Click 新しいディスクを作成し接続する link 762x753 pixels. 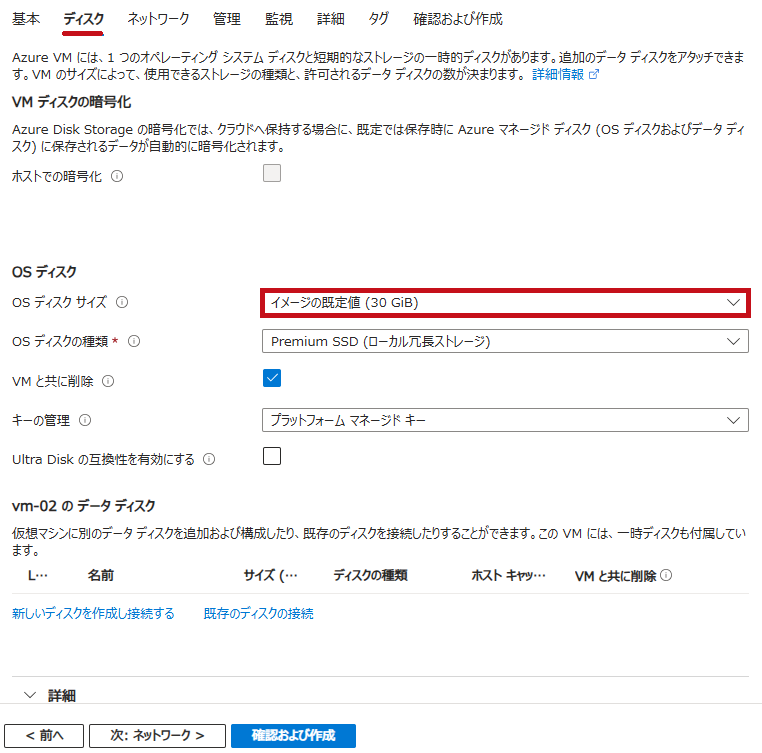tap(93, 613)
